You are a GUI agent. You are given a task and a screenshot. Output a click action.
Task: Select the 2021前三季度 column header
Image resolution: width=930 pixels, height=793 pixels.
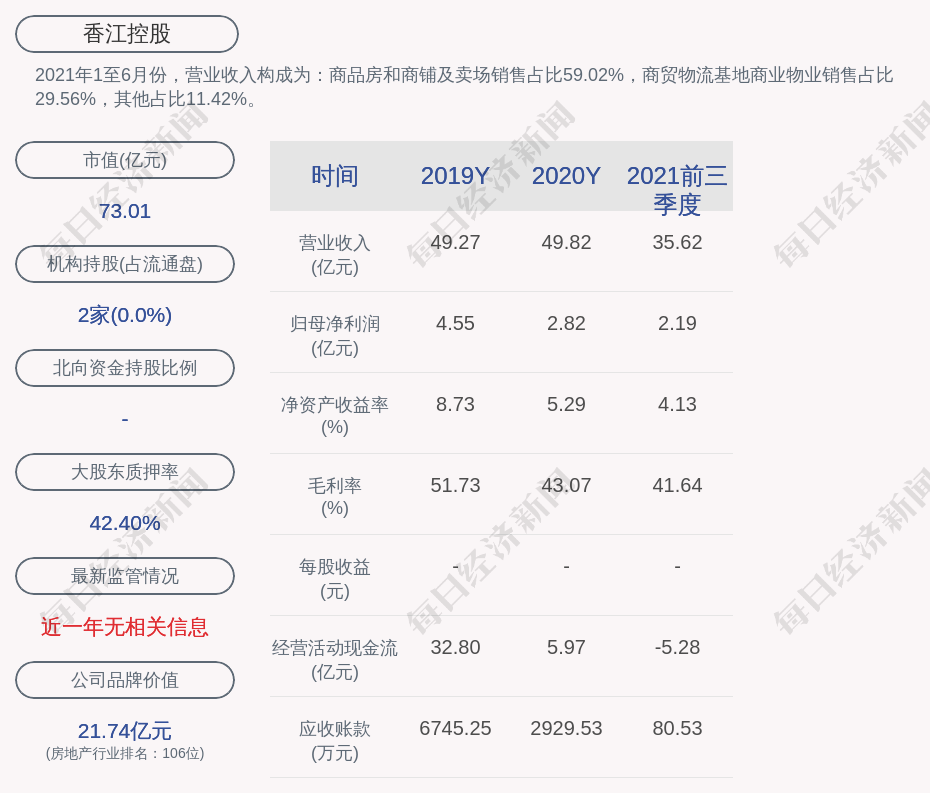coord(677,190)
